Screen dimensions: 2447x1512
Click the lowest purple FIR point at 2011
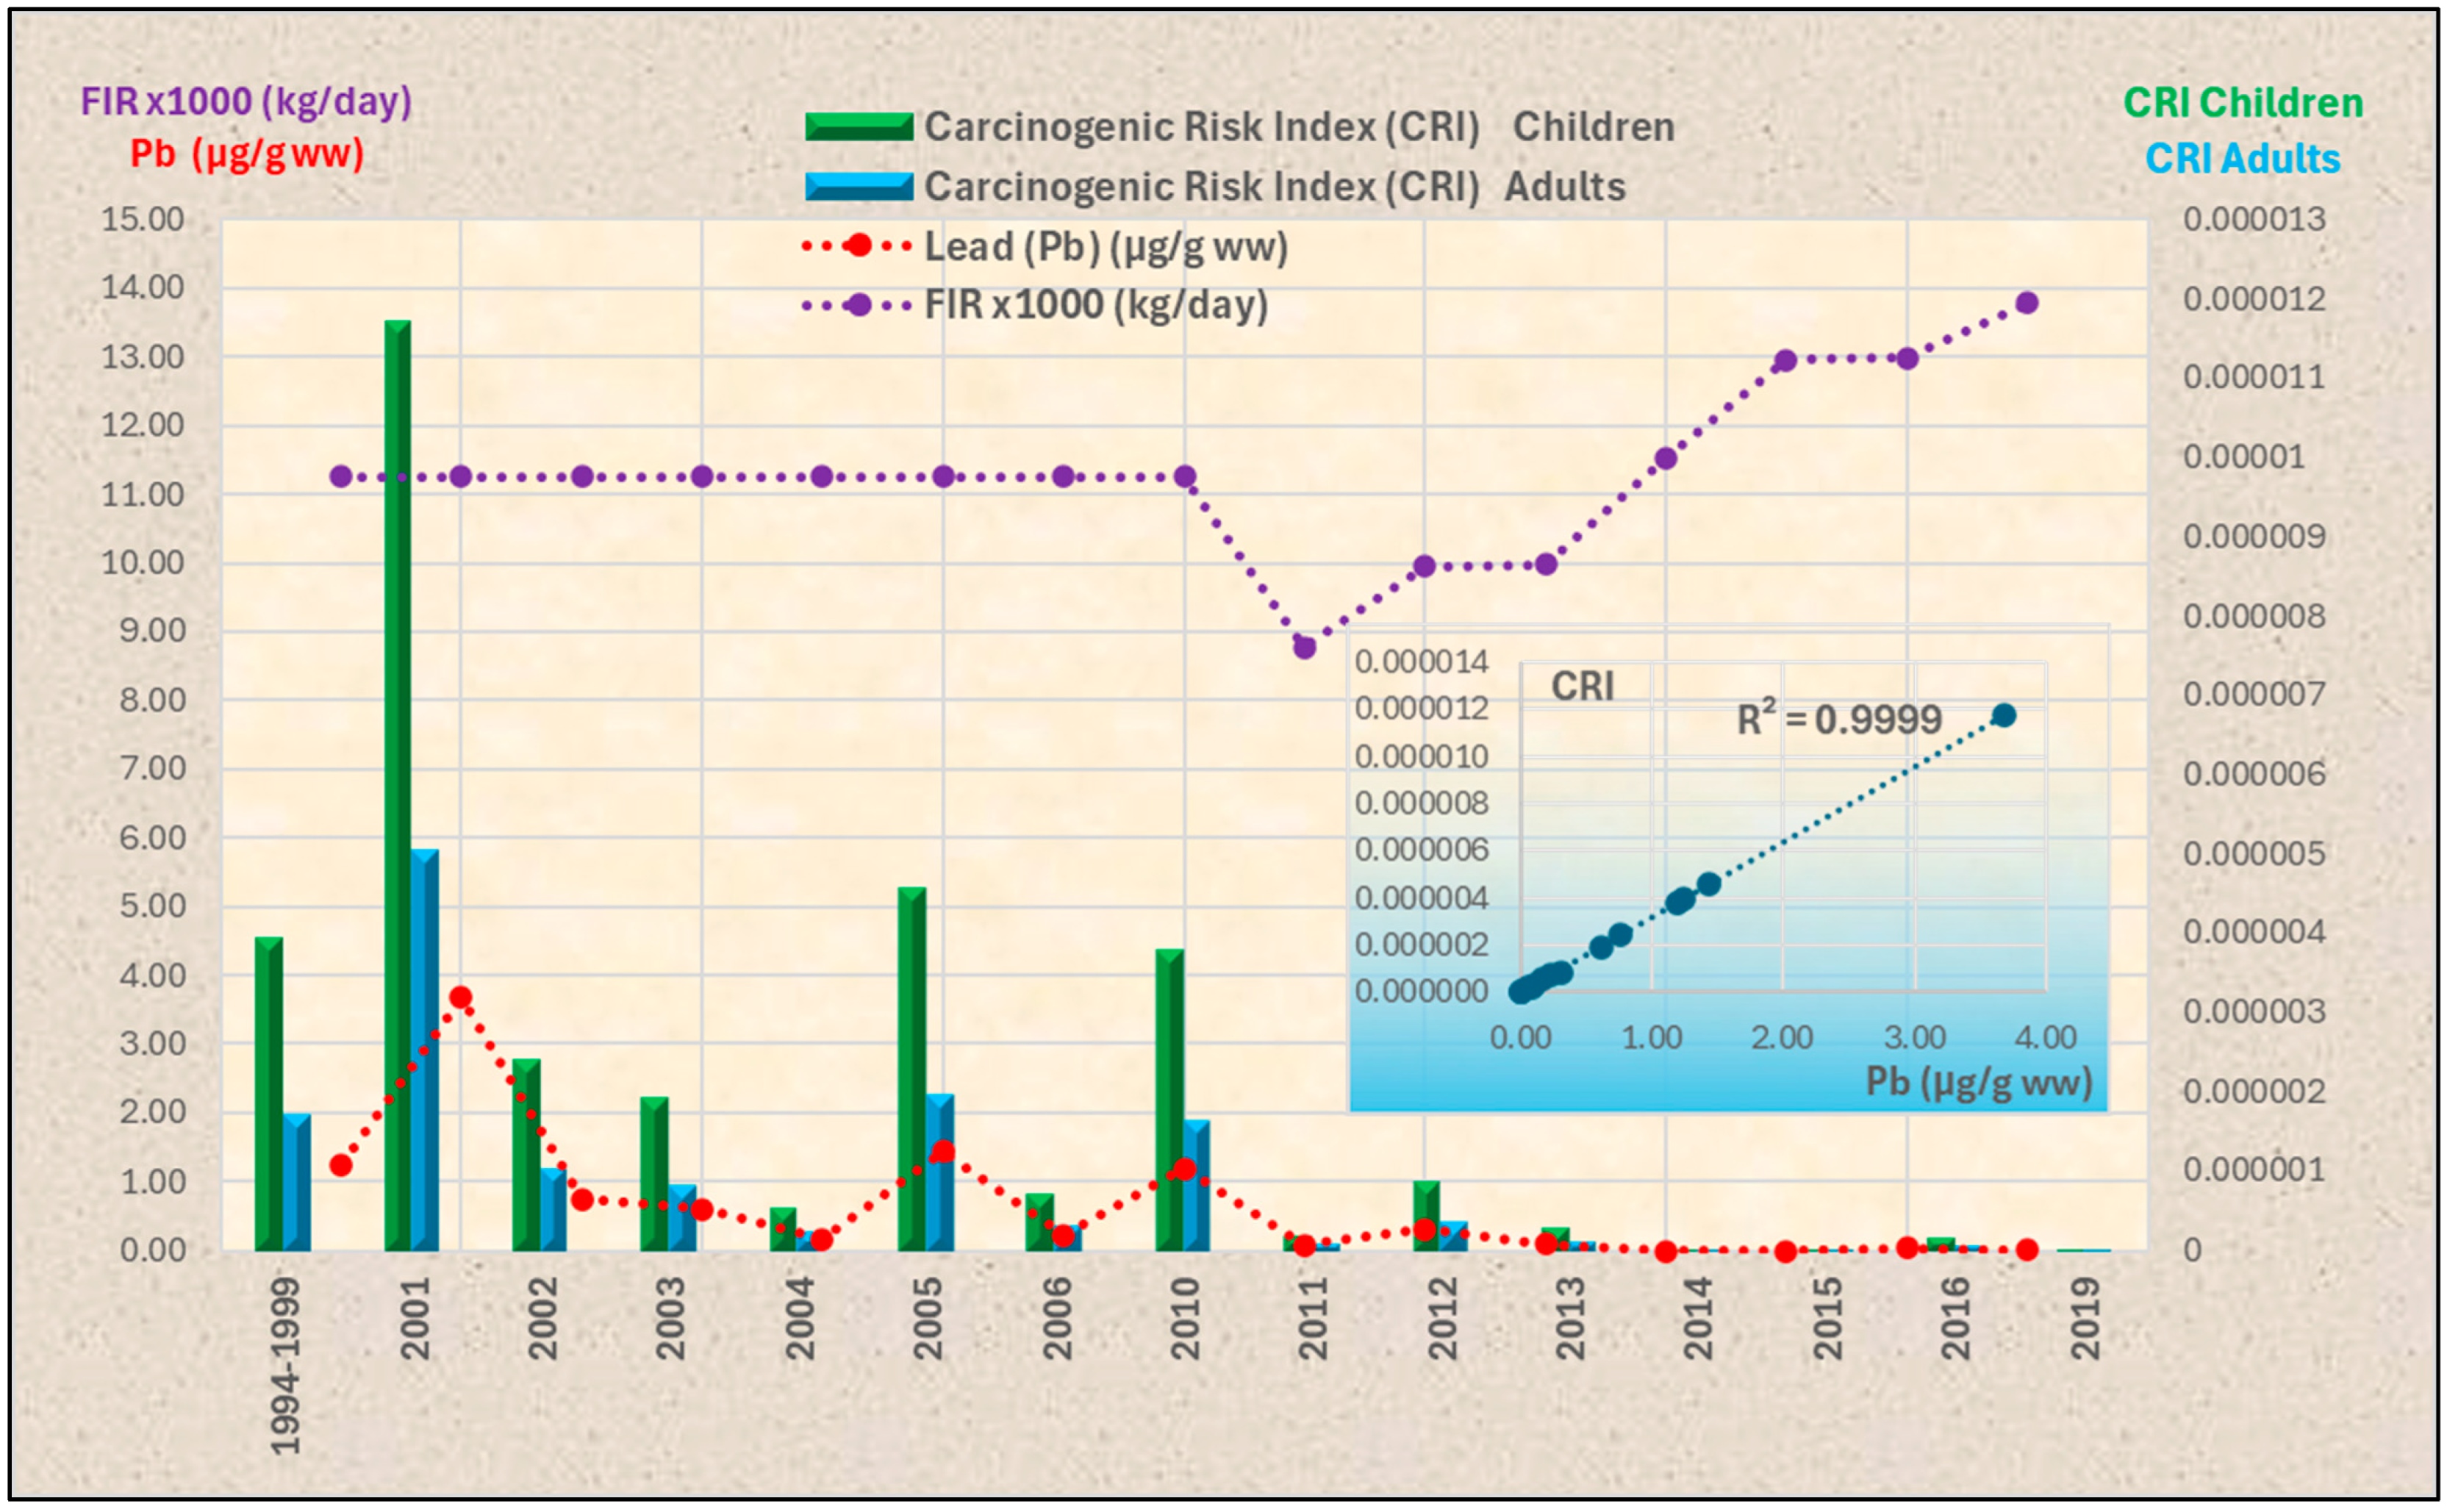pos(1304,647)
